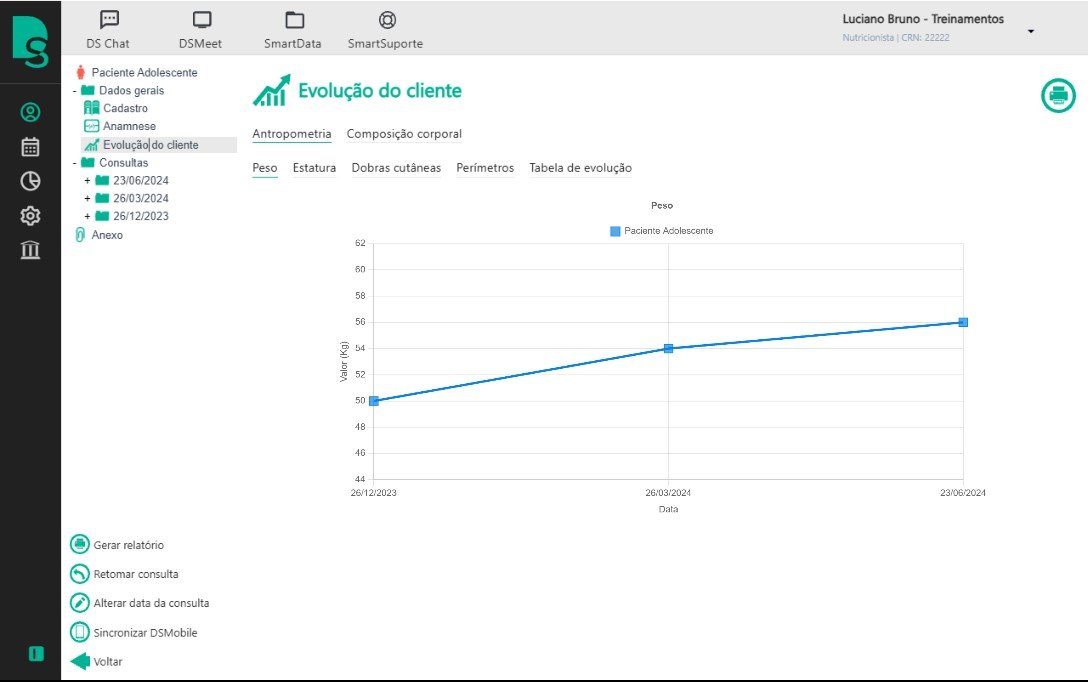Image resolution: width=1088 pixels, height=682 pixels.
Task: Click the Sincronizar DSMobile phone icon
Action: pos(80,632)
